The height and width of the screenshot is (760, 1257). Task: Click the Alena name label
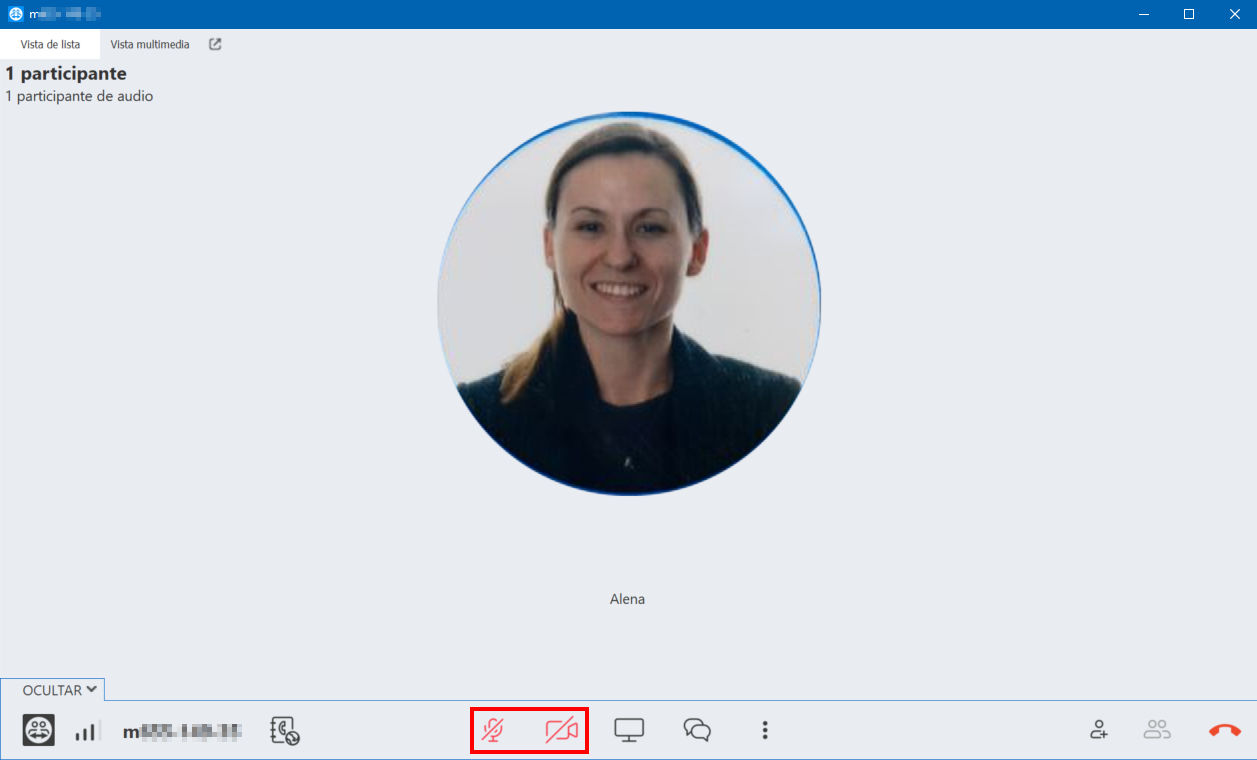(x=627, y=599)
